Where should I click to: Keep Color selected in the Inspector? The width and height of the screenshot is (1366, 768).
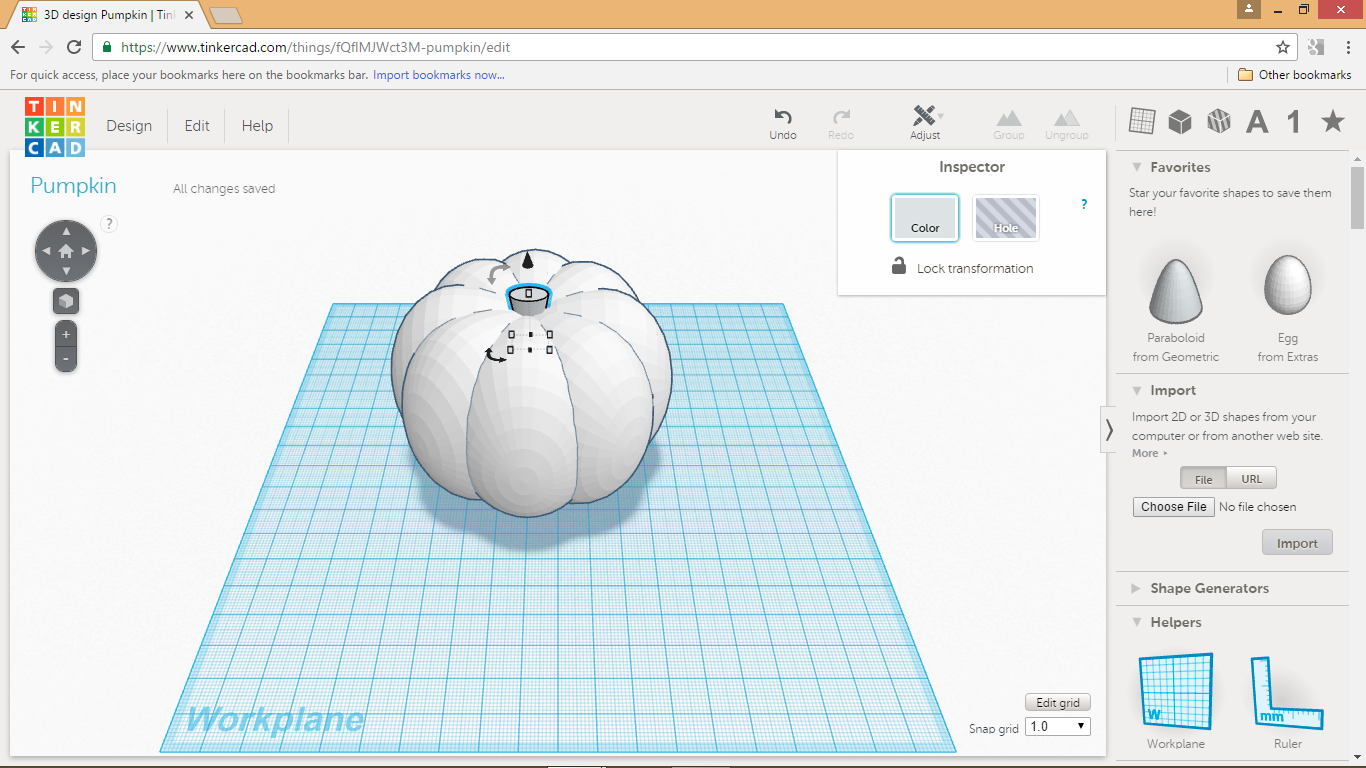(924, 217)
